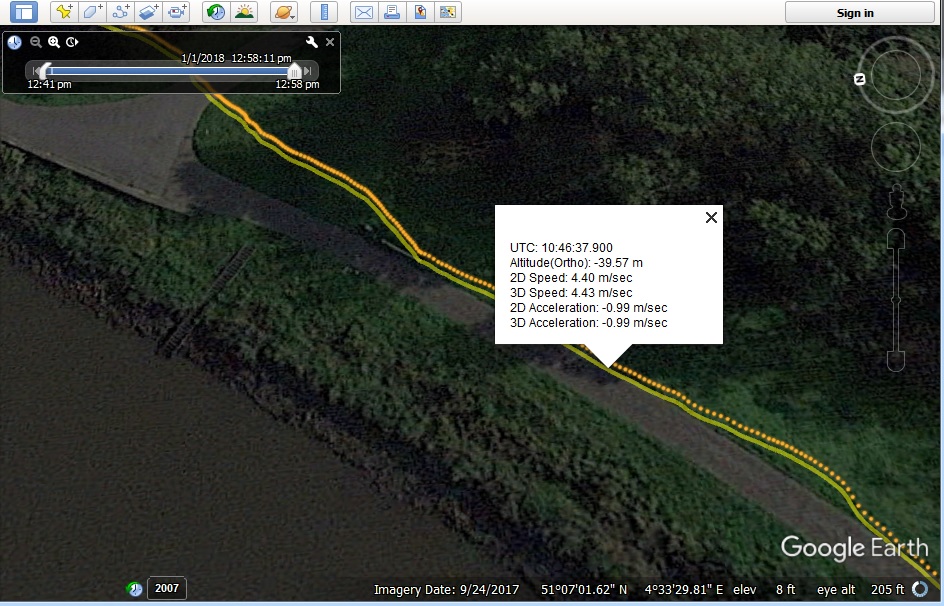
Task: Click the top end of the zoom slider
Action: [896, 238]
